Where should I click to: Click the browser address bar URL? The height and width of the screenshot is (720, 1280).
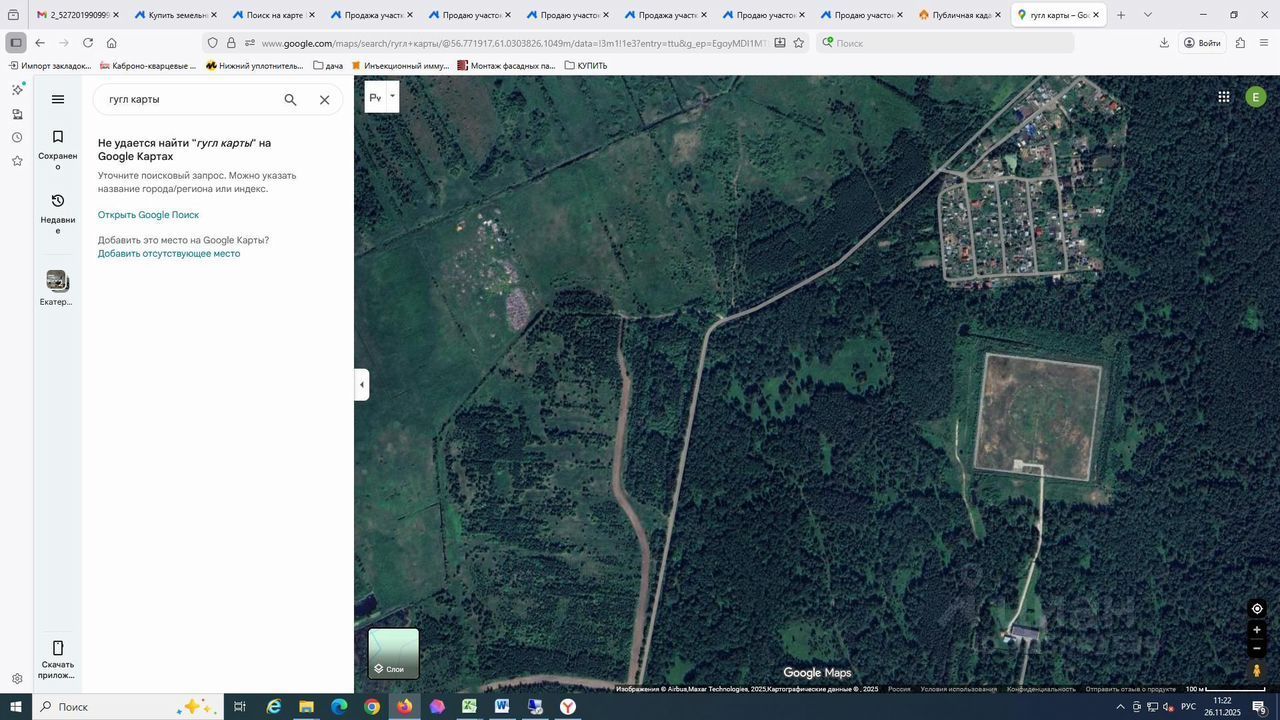(x=513, y=43)
